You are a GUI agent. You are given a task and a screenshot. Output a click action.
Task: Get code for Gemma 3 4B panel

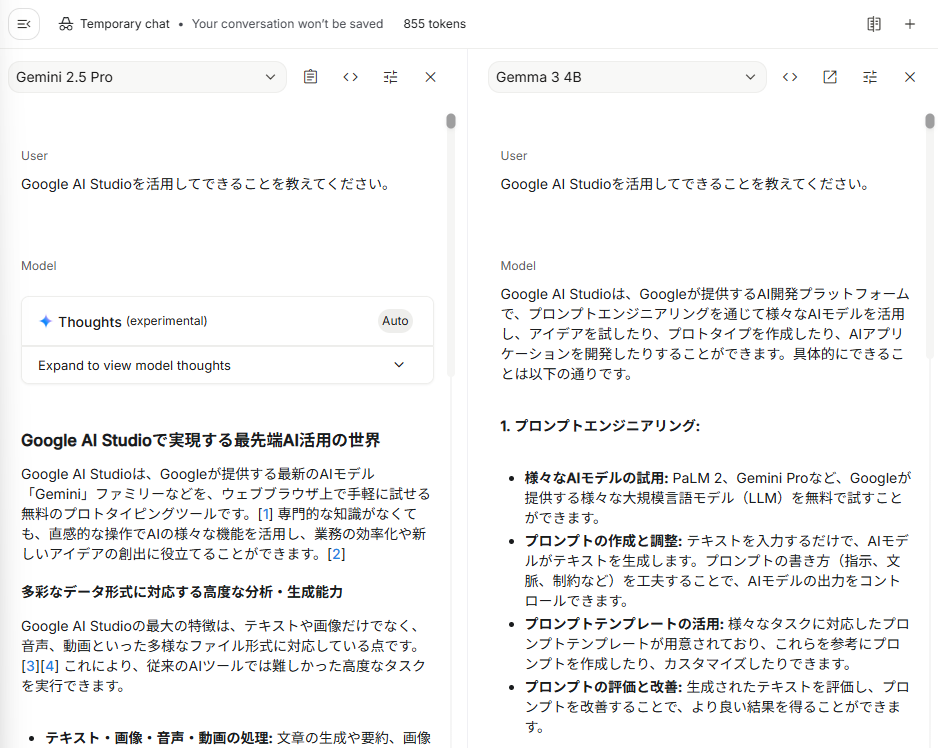(x=790, y=77)
